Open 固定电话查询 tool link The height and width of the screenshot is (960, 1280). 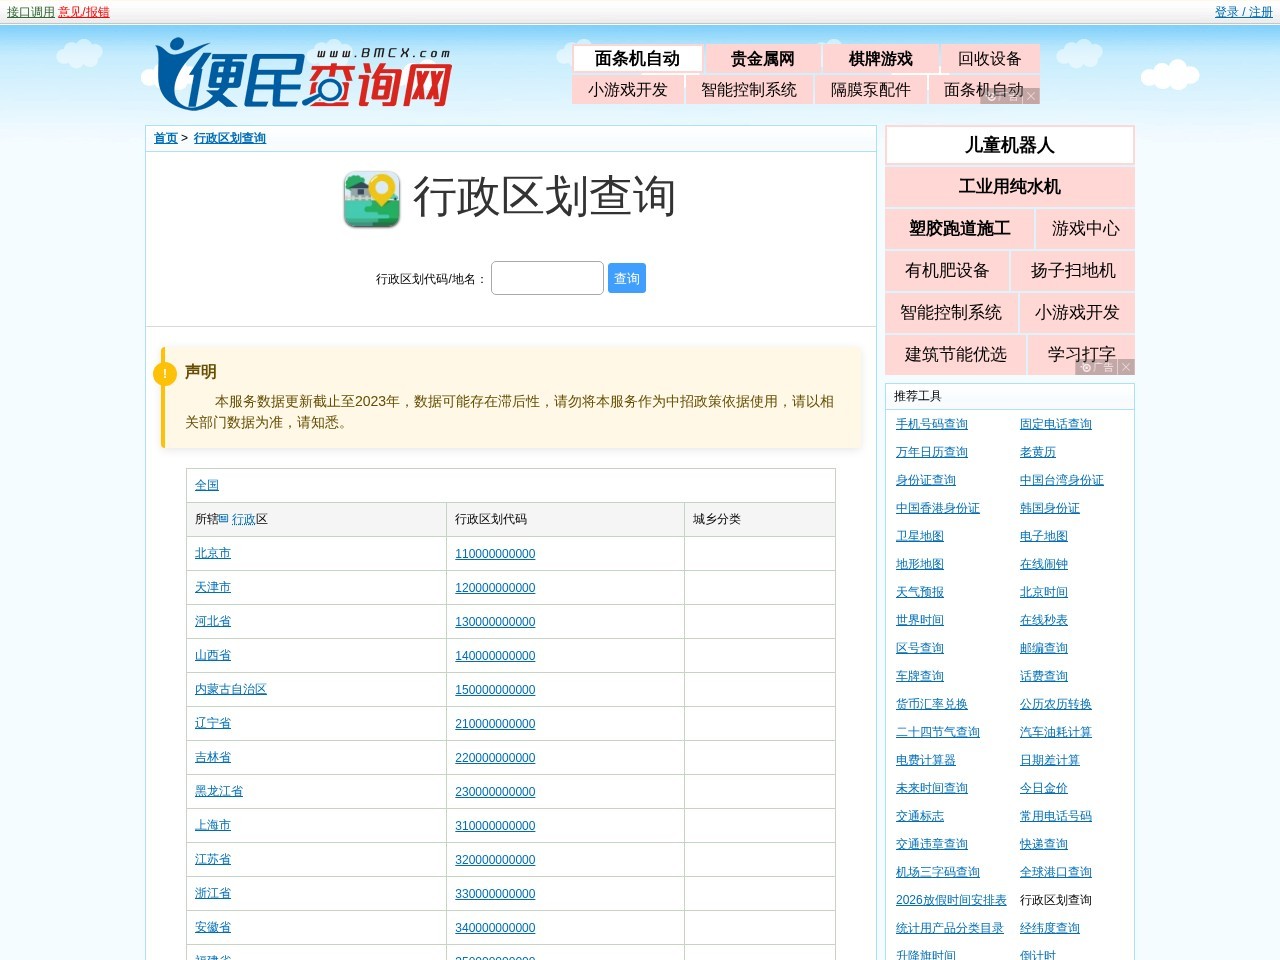click(1056, 424)
